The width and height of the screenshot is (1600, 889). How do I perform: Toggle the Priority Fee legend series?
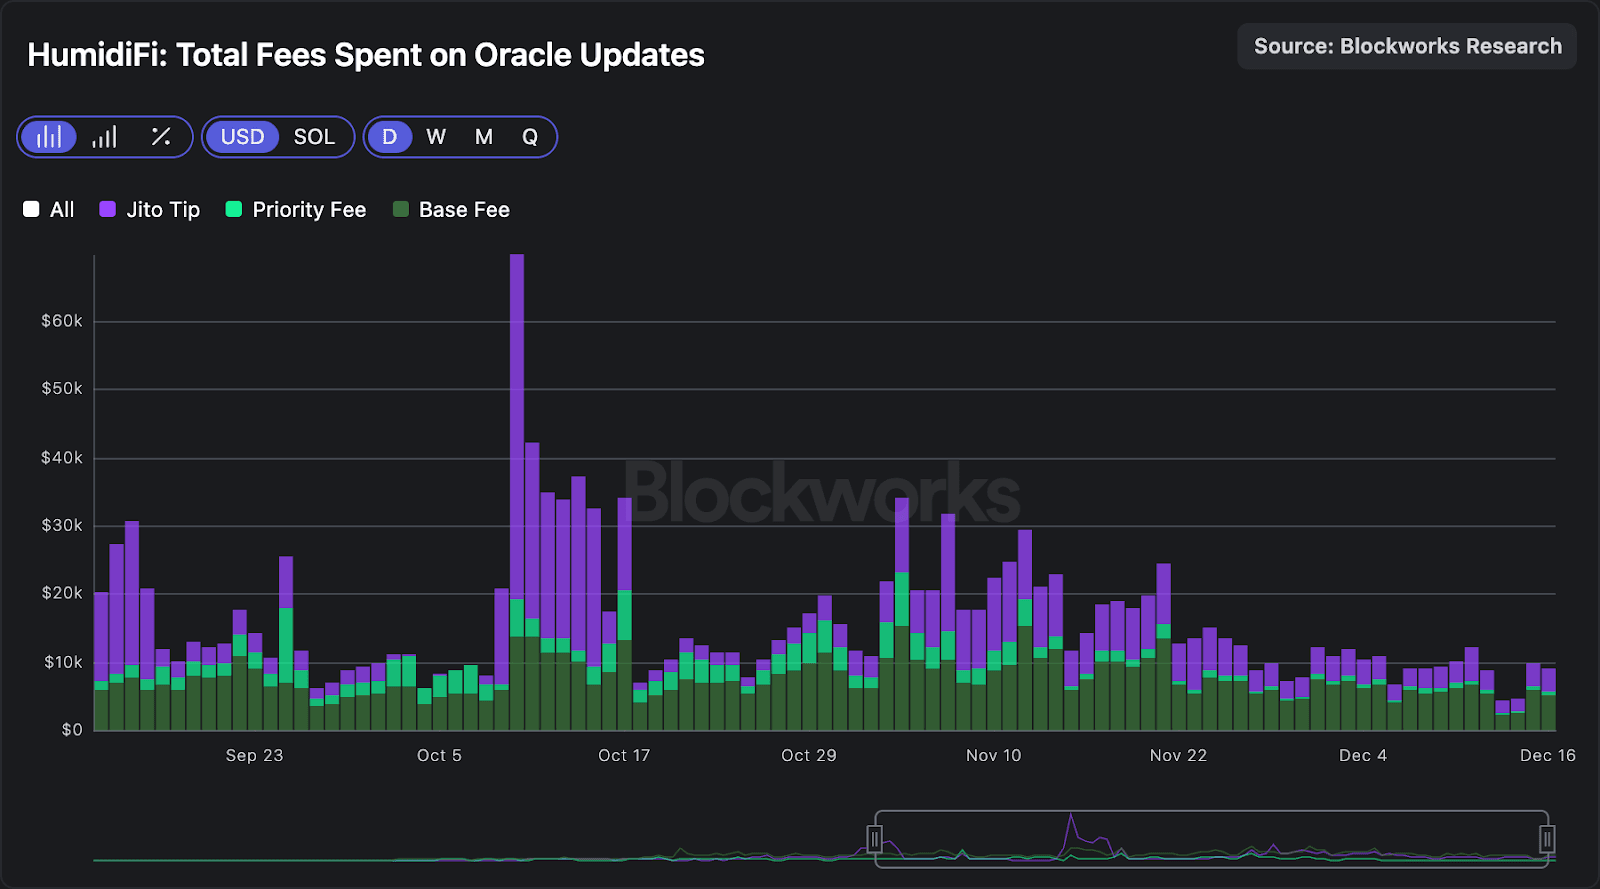[x=296, y=210]
